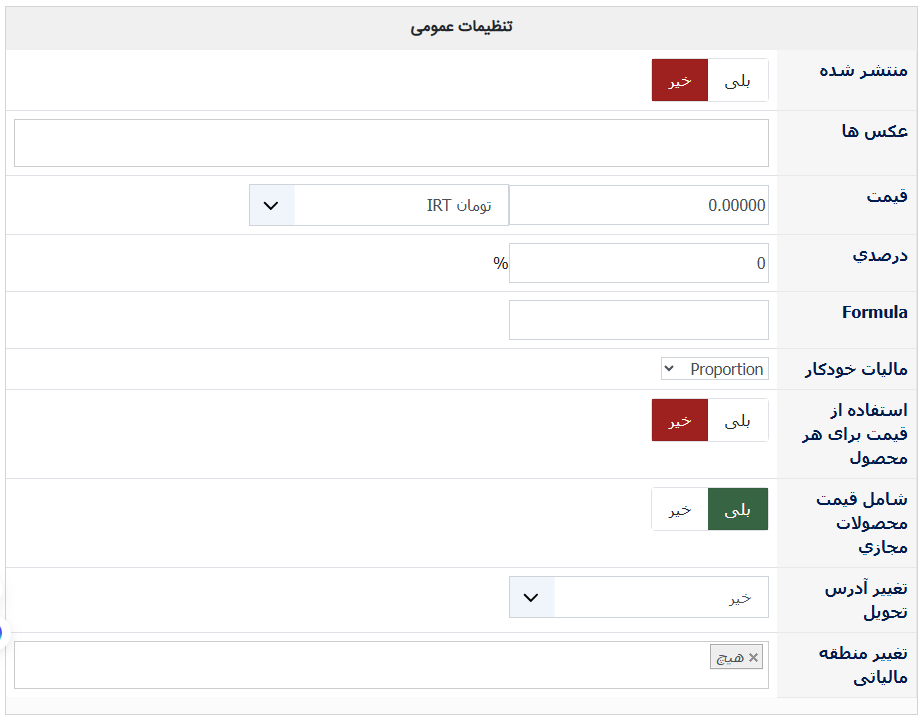
Task: Disable شامل قیمت محصولات مجازی by clicking خیر
Action: click(680, 509)
